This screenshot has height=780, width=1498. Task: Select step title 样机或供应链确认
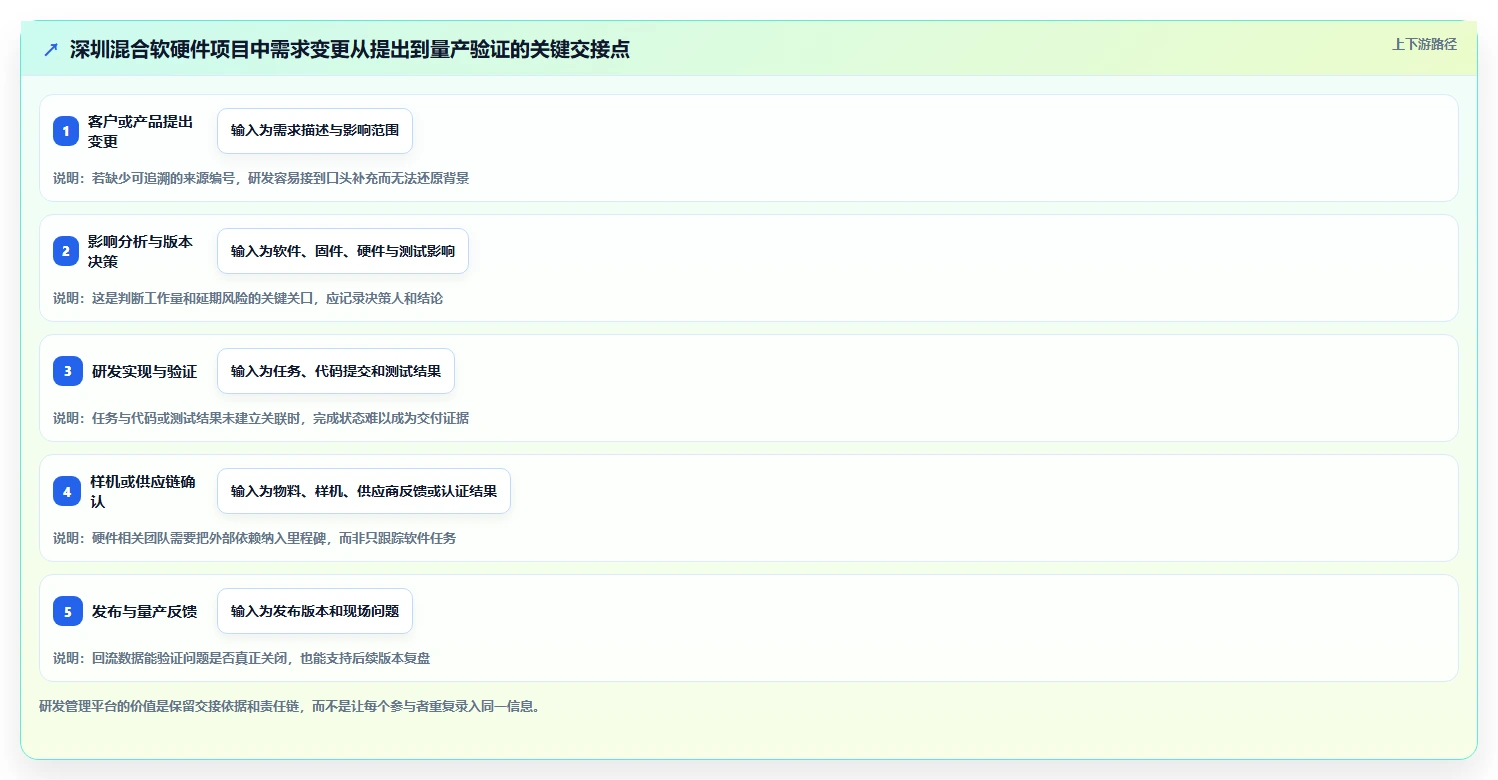pyautogui.click(x=143, y=491)
